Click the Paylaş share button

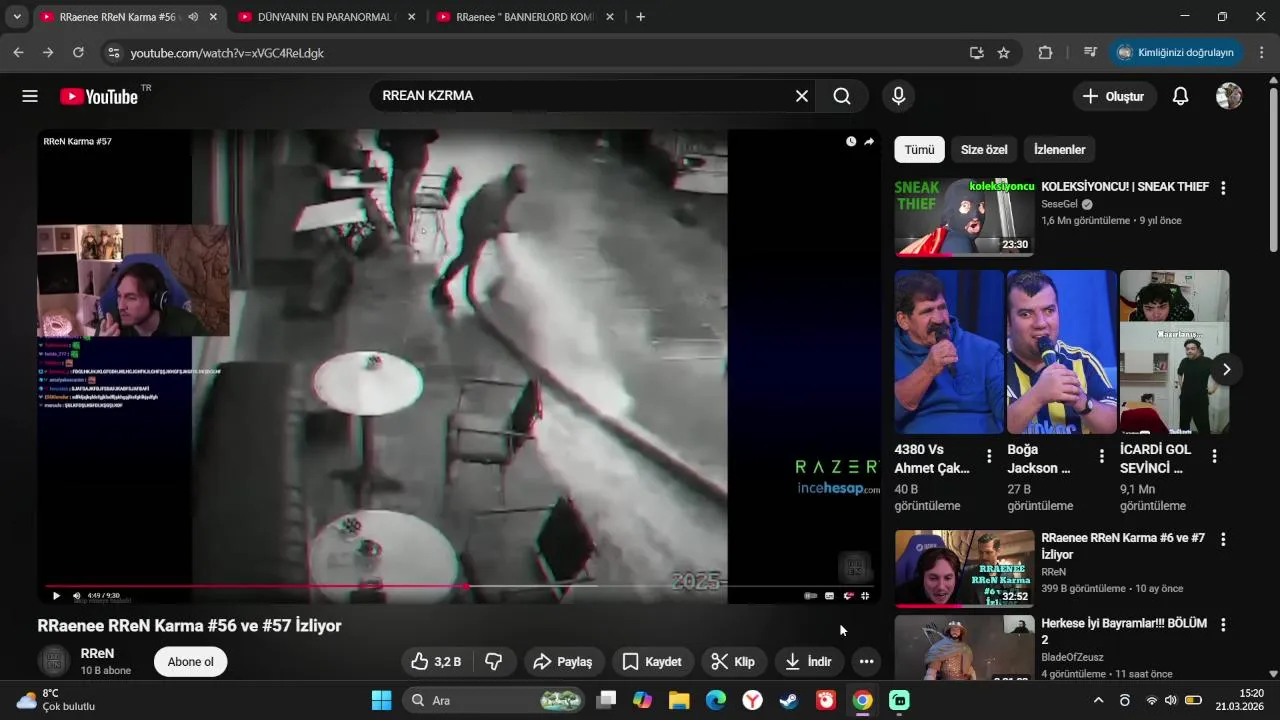564,661
